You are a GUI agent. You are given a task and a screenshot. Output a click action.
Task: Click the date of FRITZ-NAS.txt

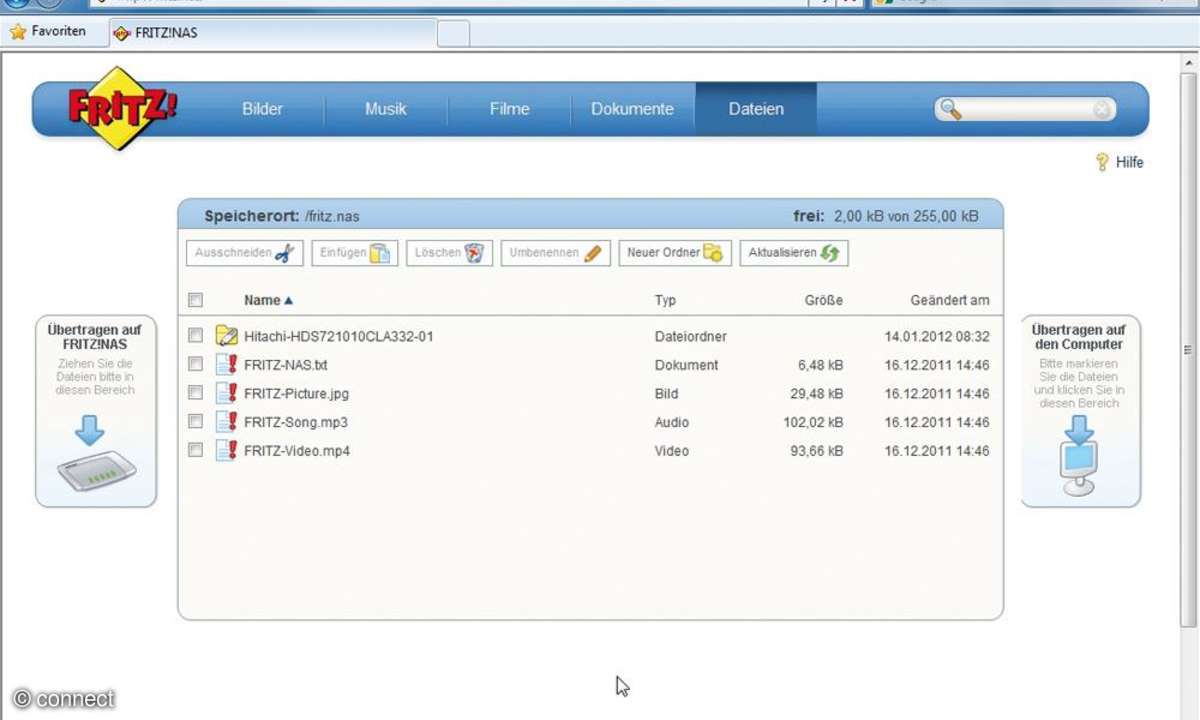click(x=937, y=365)
